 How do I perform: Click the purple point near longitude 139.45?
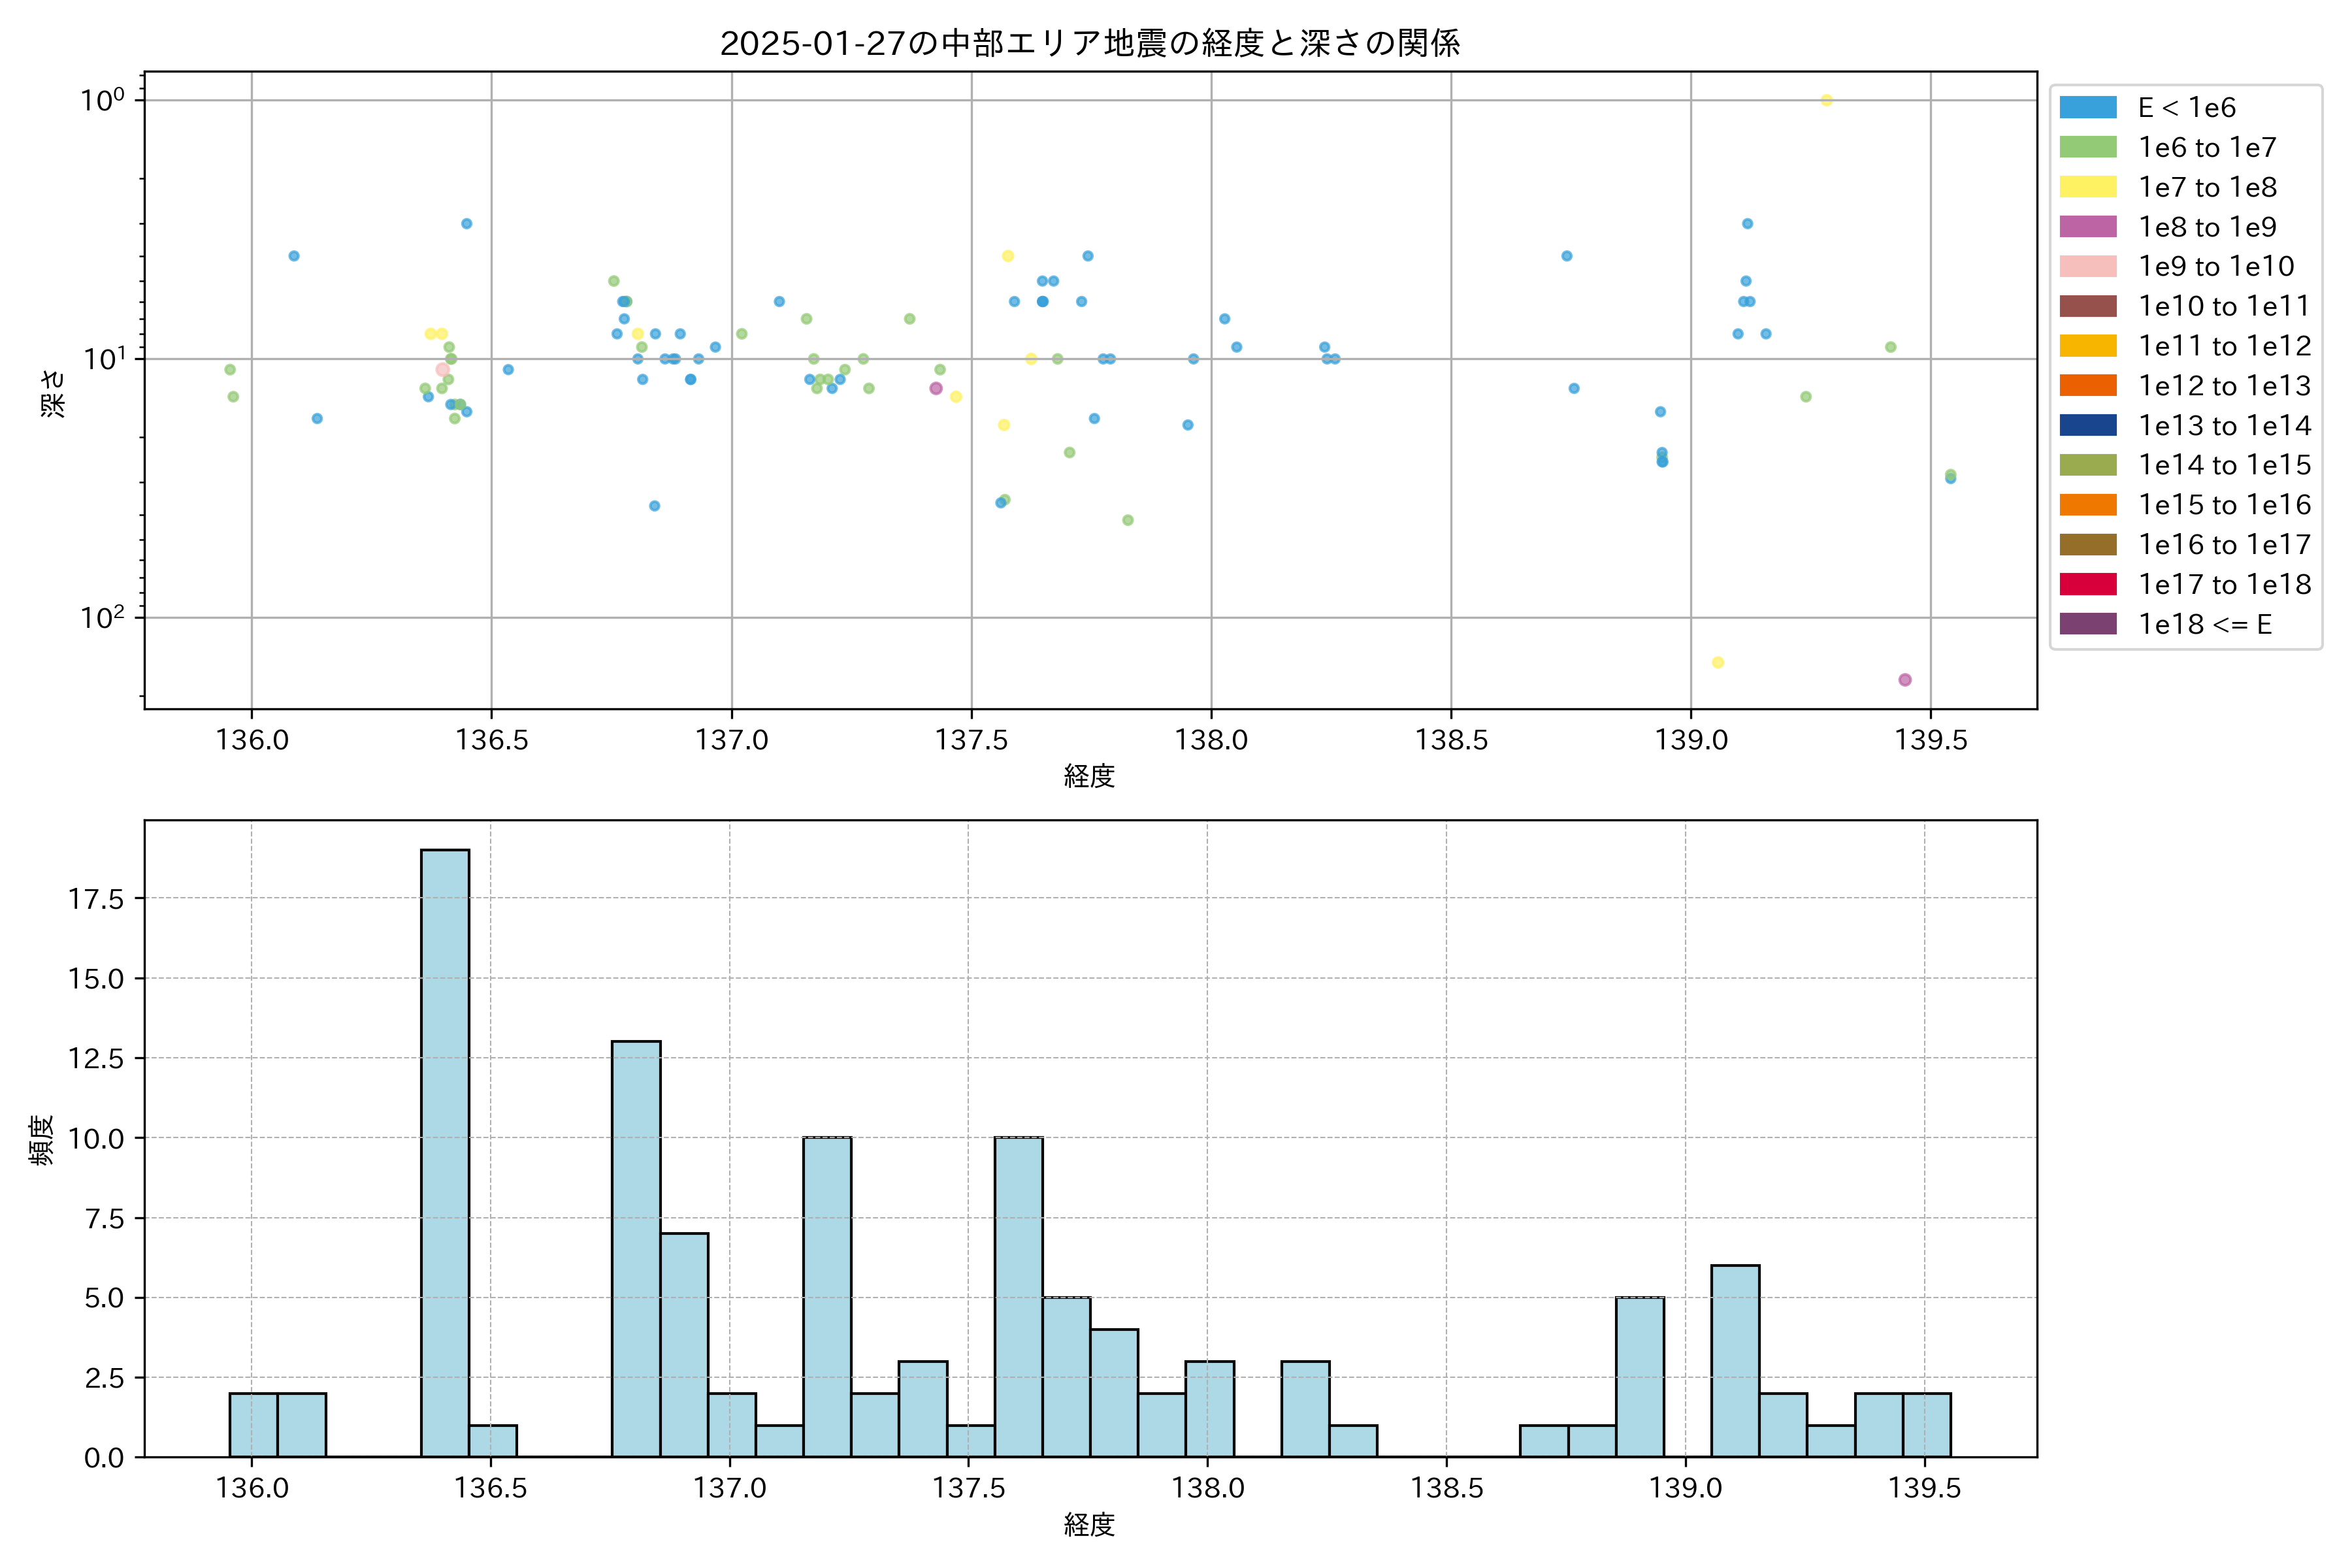[1905, 680]
